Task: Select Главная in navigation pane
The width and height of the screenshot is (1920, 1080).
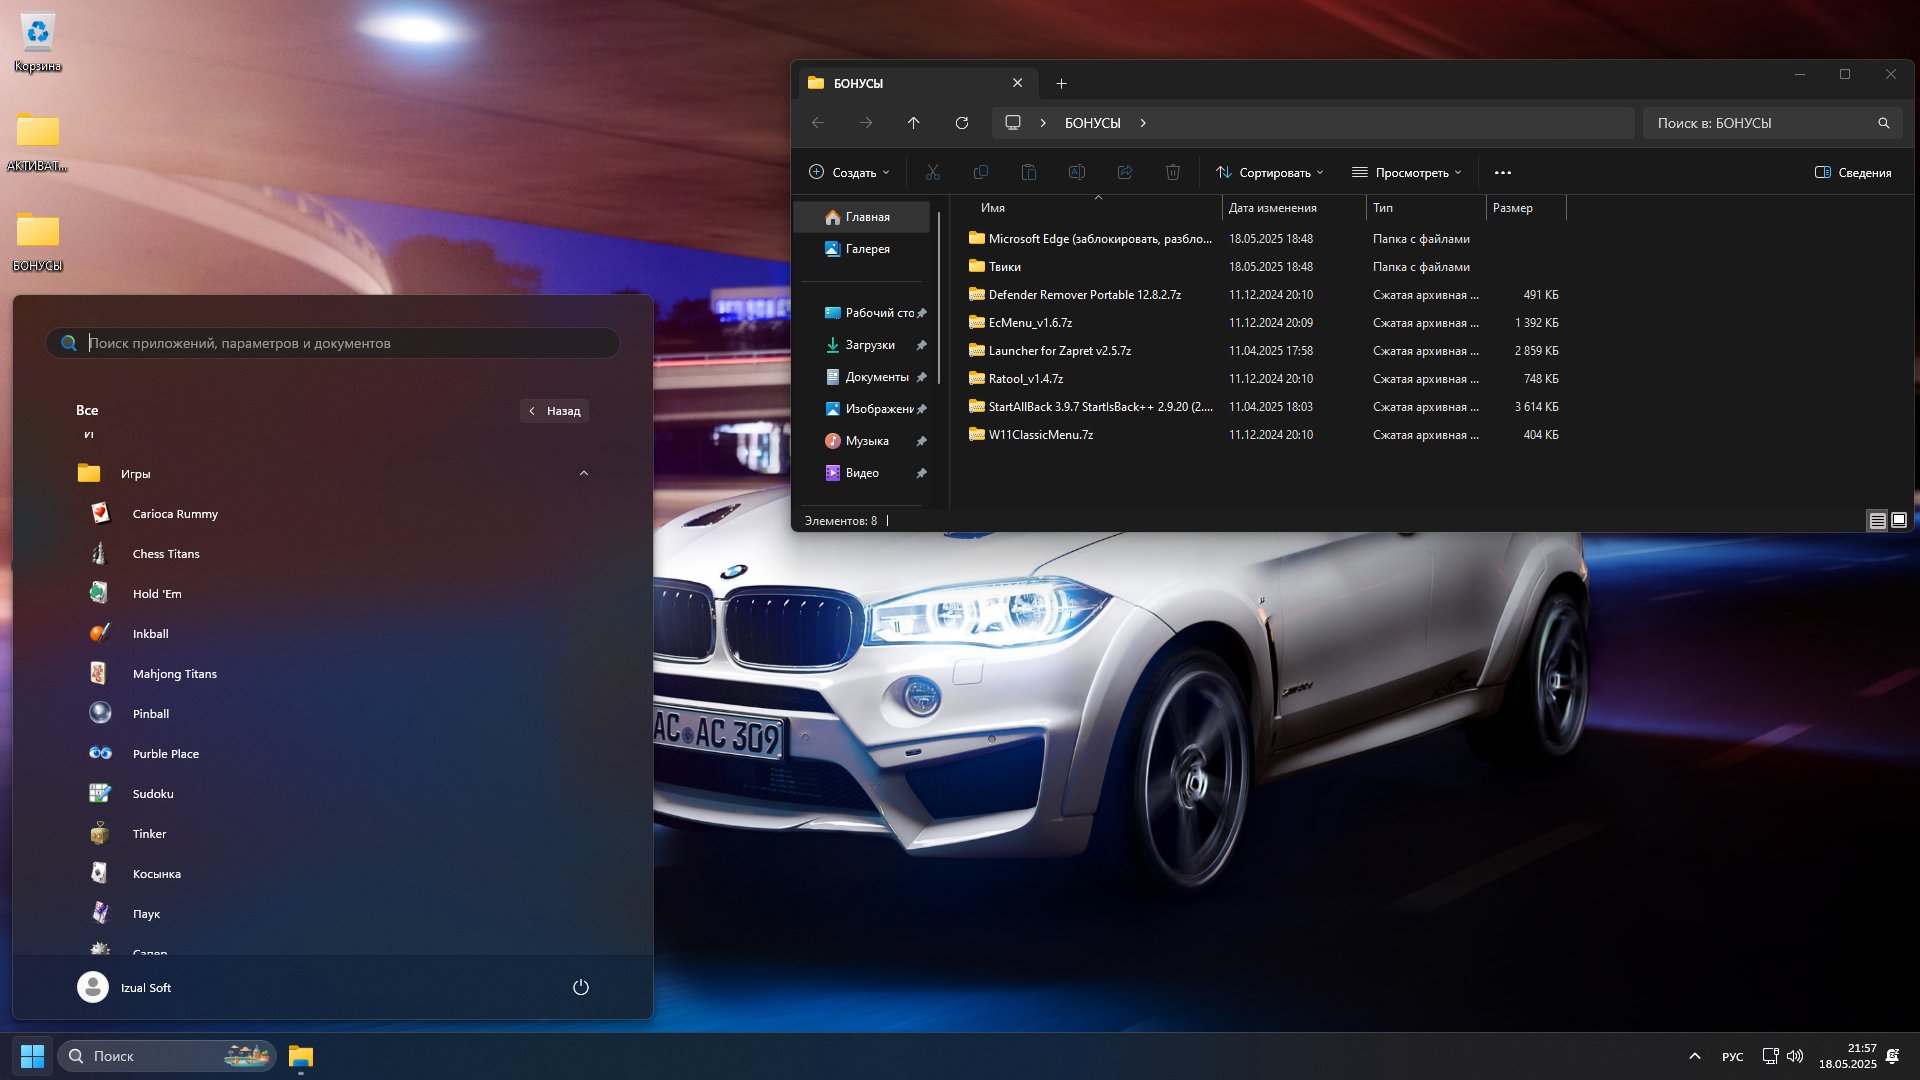Action: pos(862,217)
